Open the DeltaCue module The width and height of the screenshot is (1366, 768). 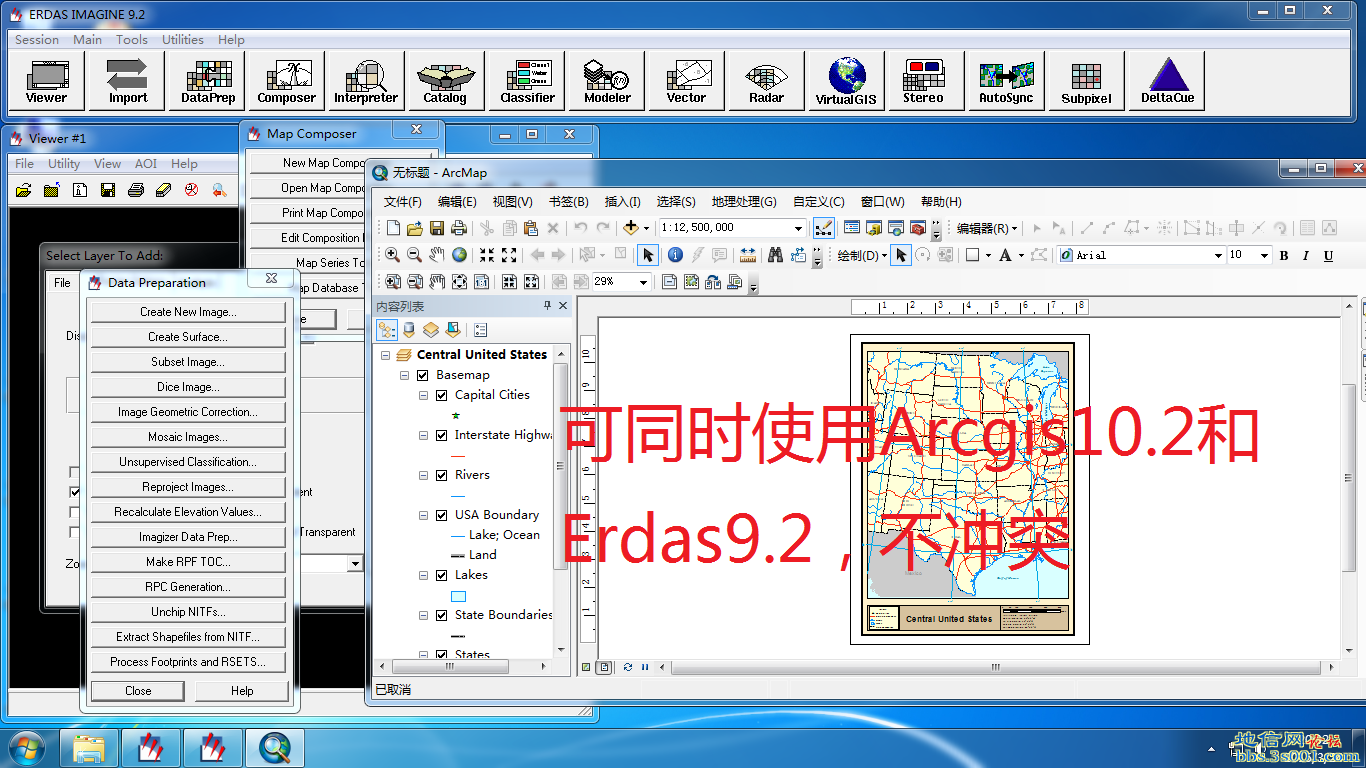1167,81
